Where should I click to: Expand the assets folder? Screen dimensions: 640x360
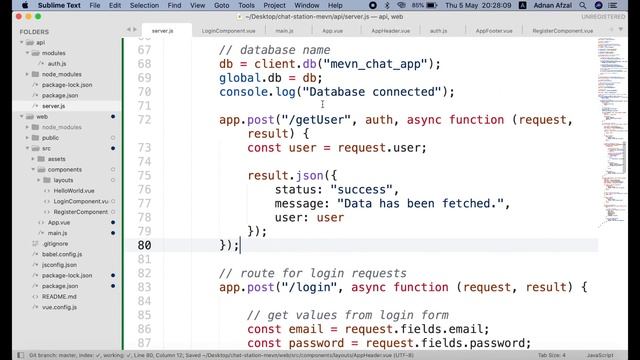point(33,159)
